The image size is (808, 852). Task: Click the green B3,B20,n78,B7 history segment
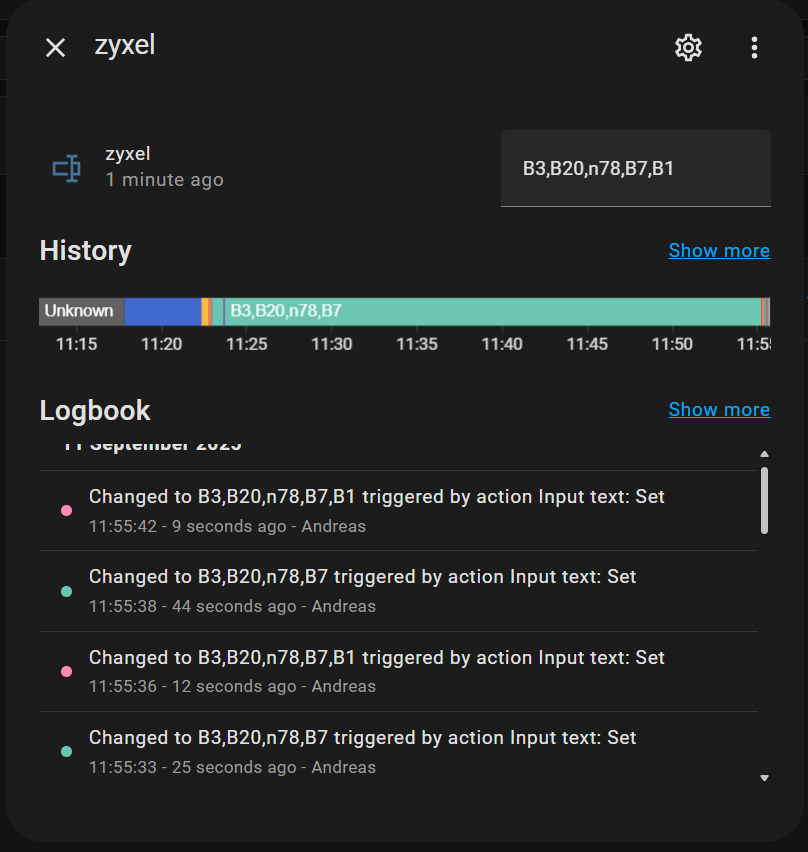490,311
